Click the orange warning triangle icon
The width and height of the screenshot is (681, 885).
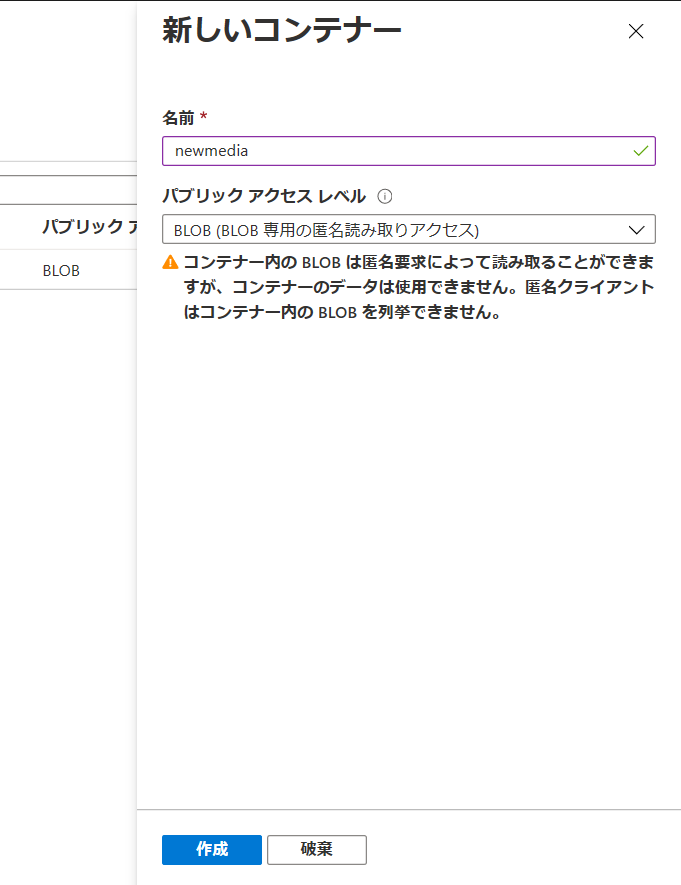(170, 262)
